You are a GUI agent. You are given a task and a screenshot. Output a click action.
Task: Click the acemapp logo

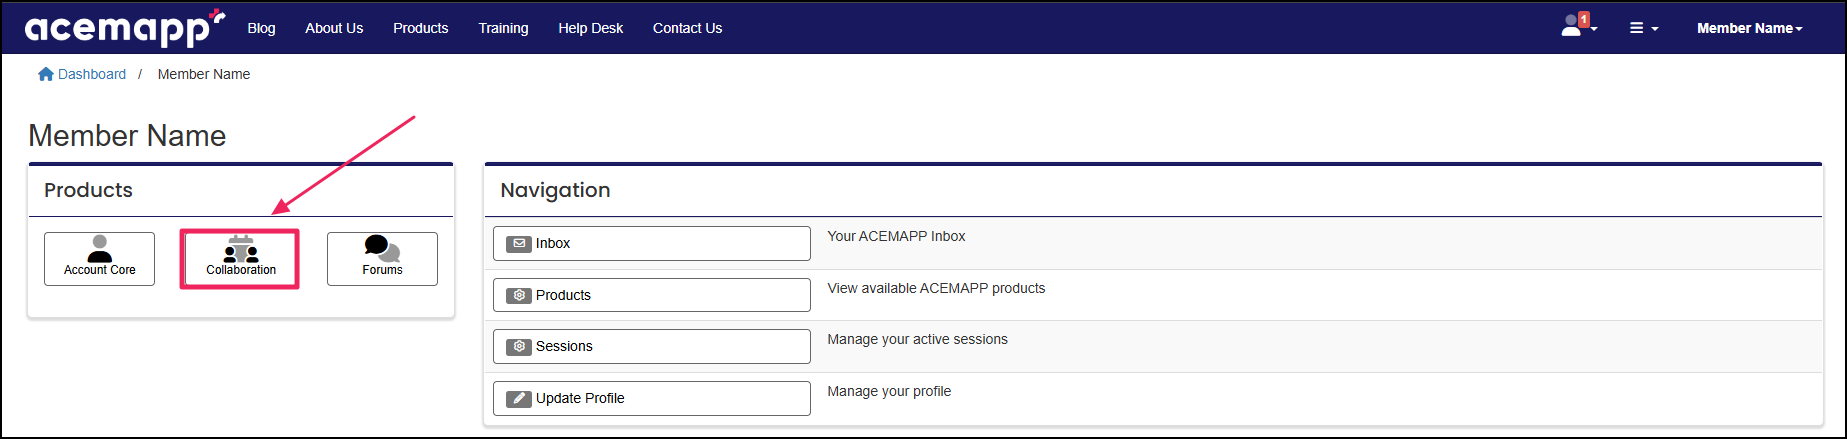click(125, 28)
